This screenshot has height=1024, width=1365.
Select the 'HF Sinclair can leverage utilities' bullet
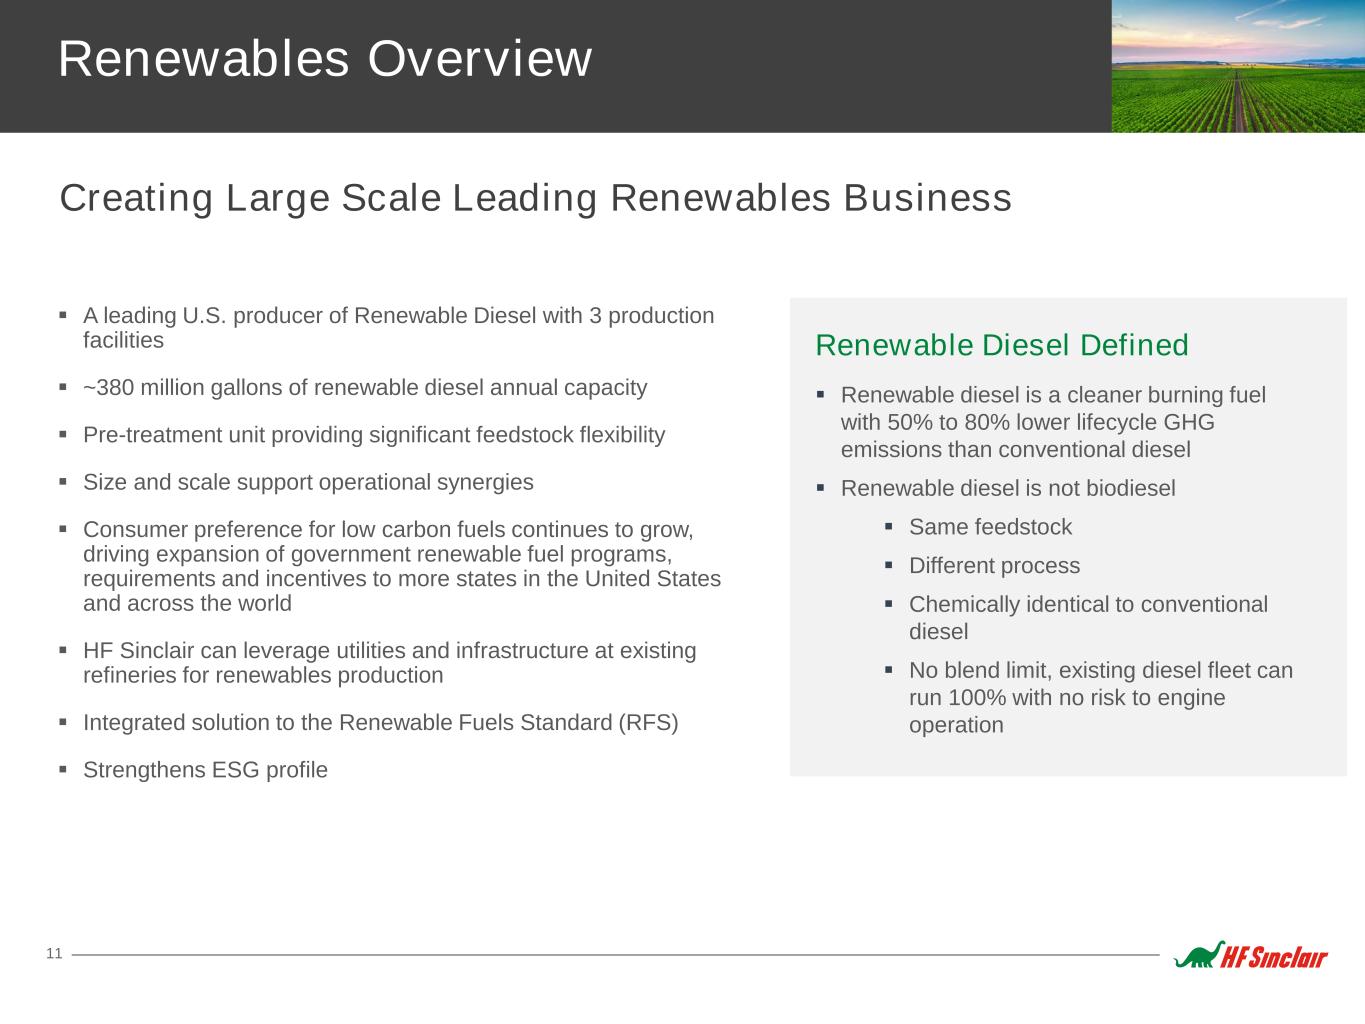389,663
